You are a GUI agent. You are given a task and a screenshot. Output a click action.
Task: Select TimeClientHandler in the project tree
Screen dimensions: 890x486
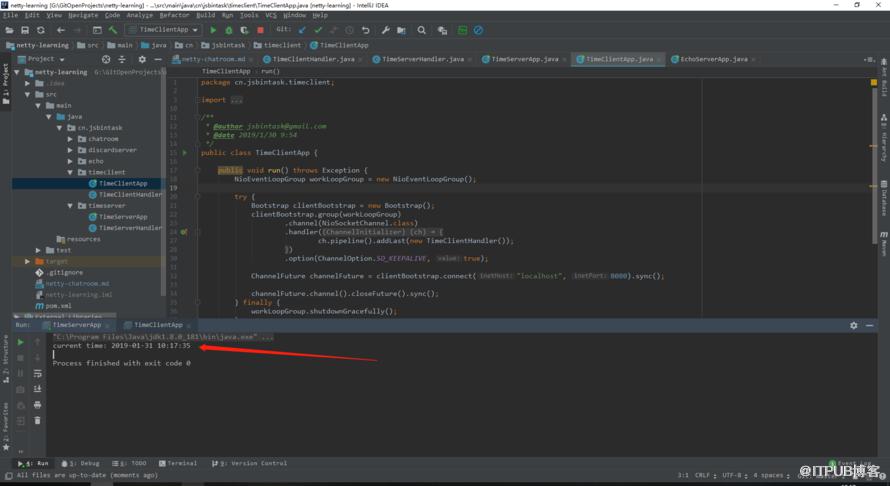[125, 195]
